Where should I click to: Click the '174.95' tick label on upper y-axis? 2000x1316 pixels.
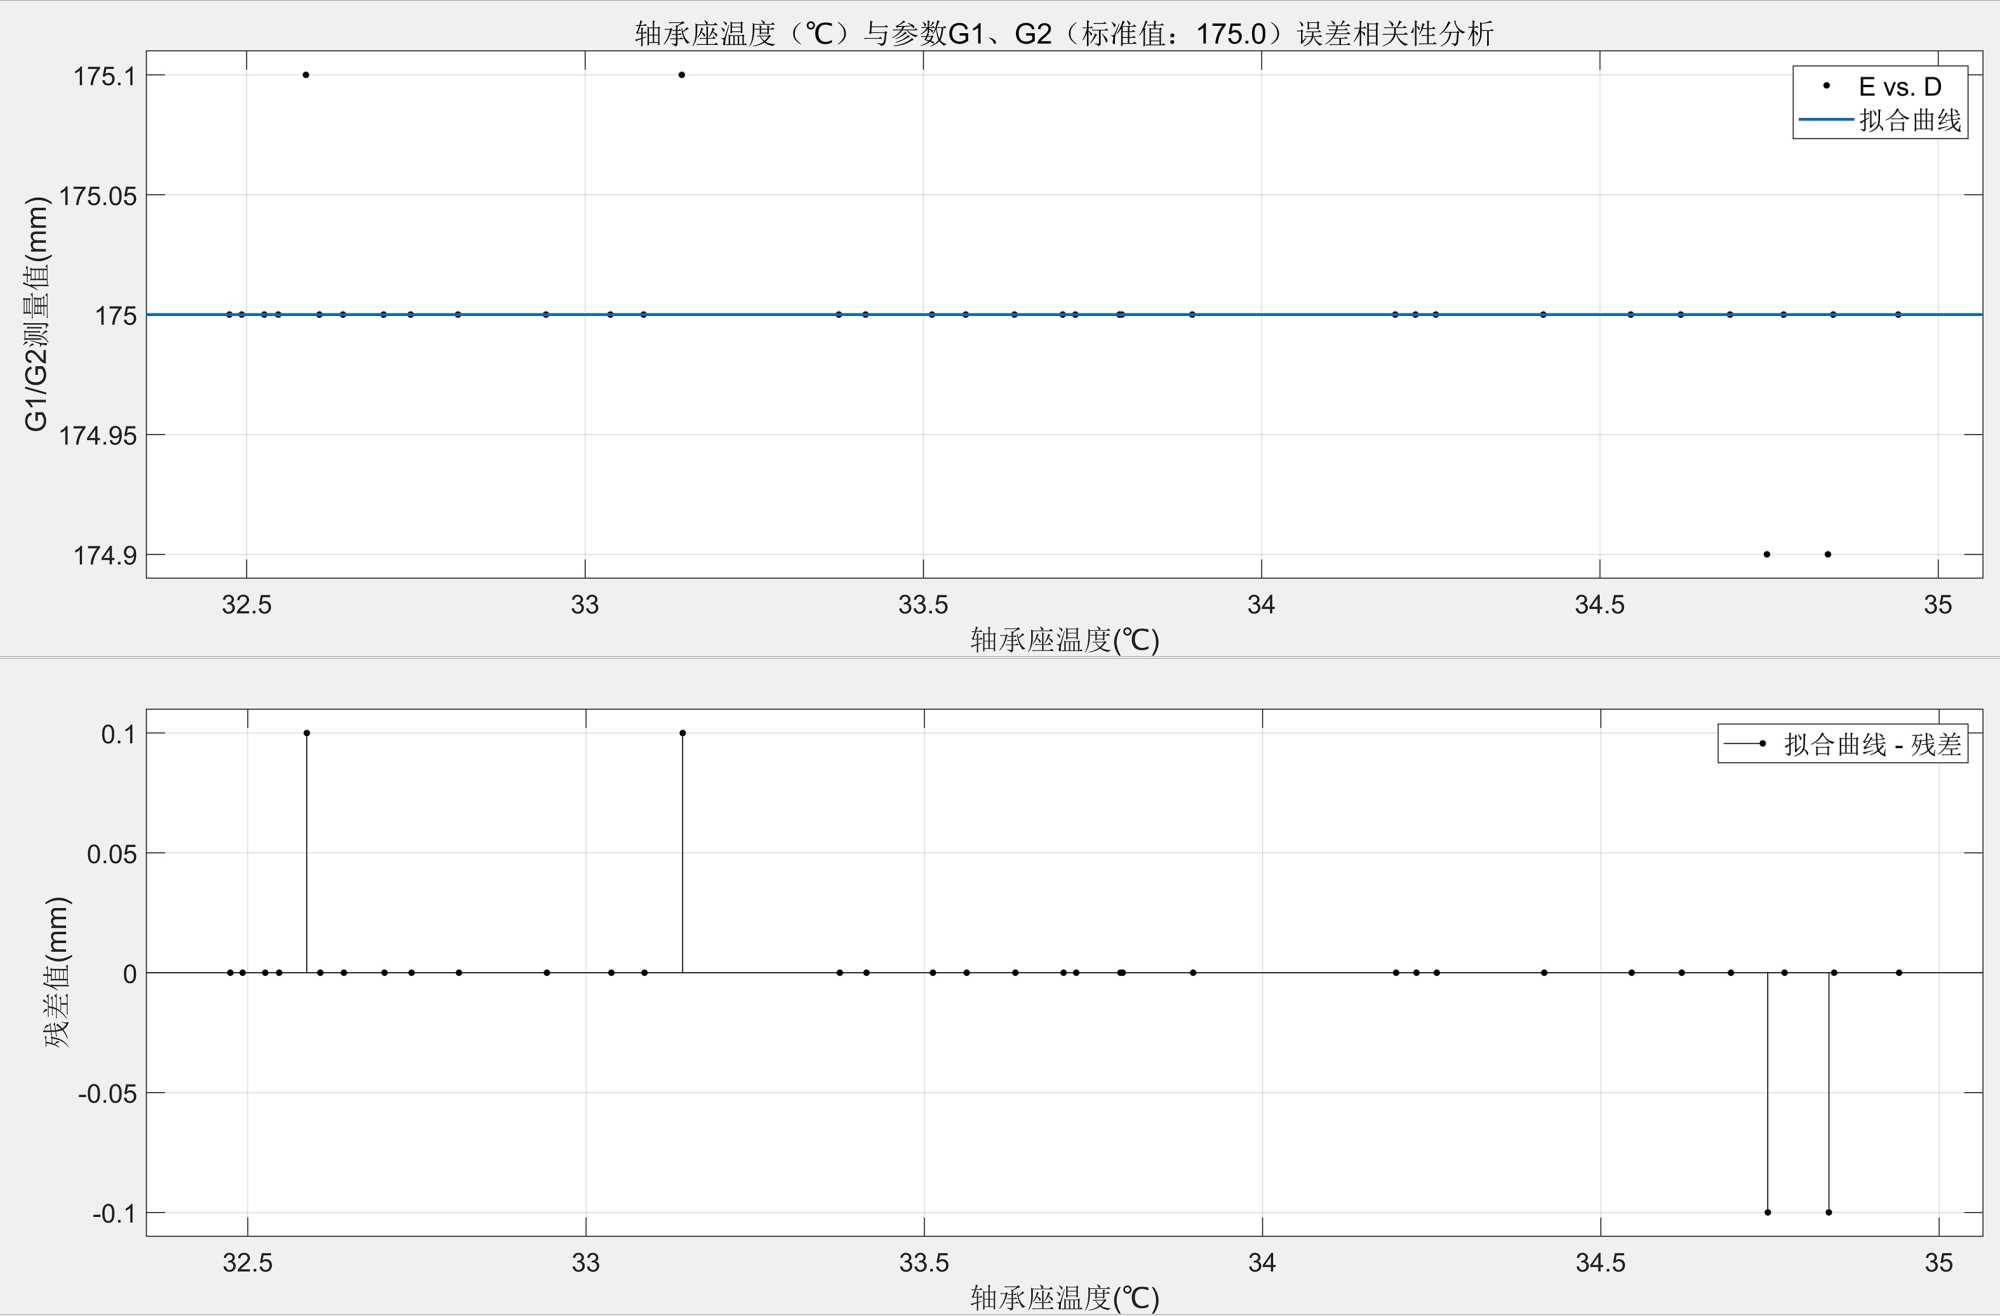pos(98,435)
